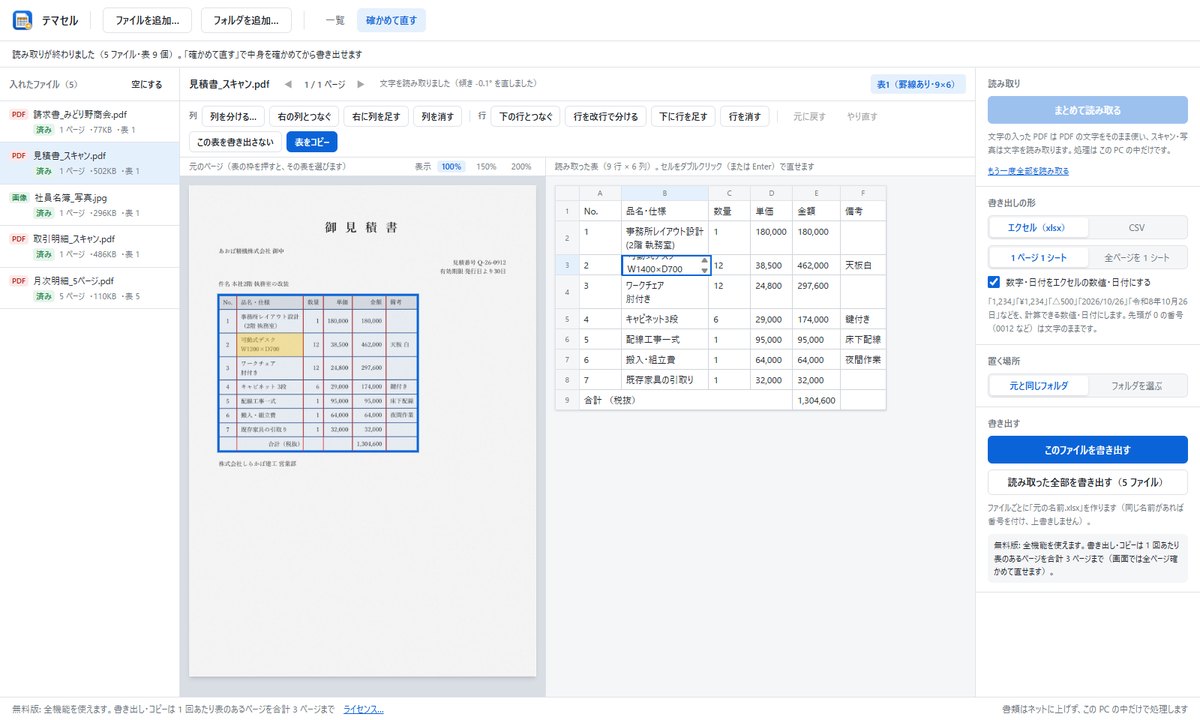The height and width of the screenshot is (720, 1200).
Task: Click the もう一度全部を読み取る link
Action: point(1028,171)
